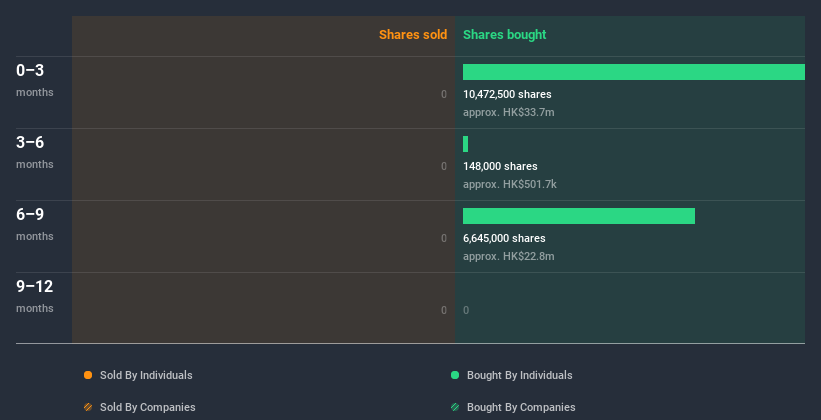
Task: Click the approx. HK$33.7m amount
Action: (508, 112)
